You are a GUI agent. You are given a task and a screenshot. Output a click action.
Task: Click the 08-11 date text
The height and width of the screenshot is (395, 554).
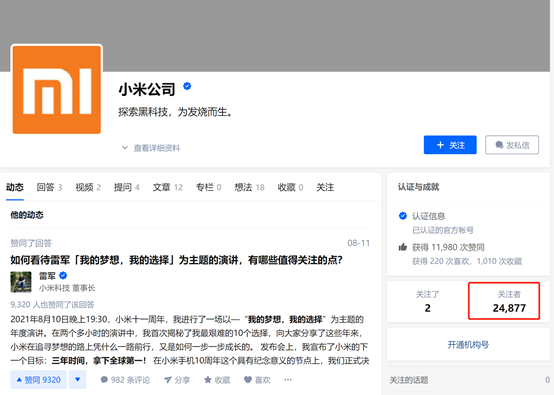click(359, 243)
